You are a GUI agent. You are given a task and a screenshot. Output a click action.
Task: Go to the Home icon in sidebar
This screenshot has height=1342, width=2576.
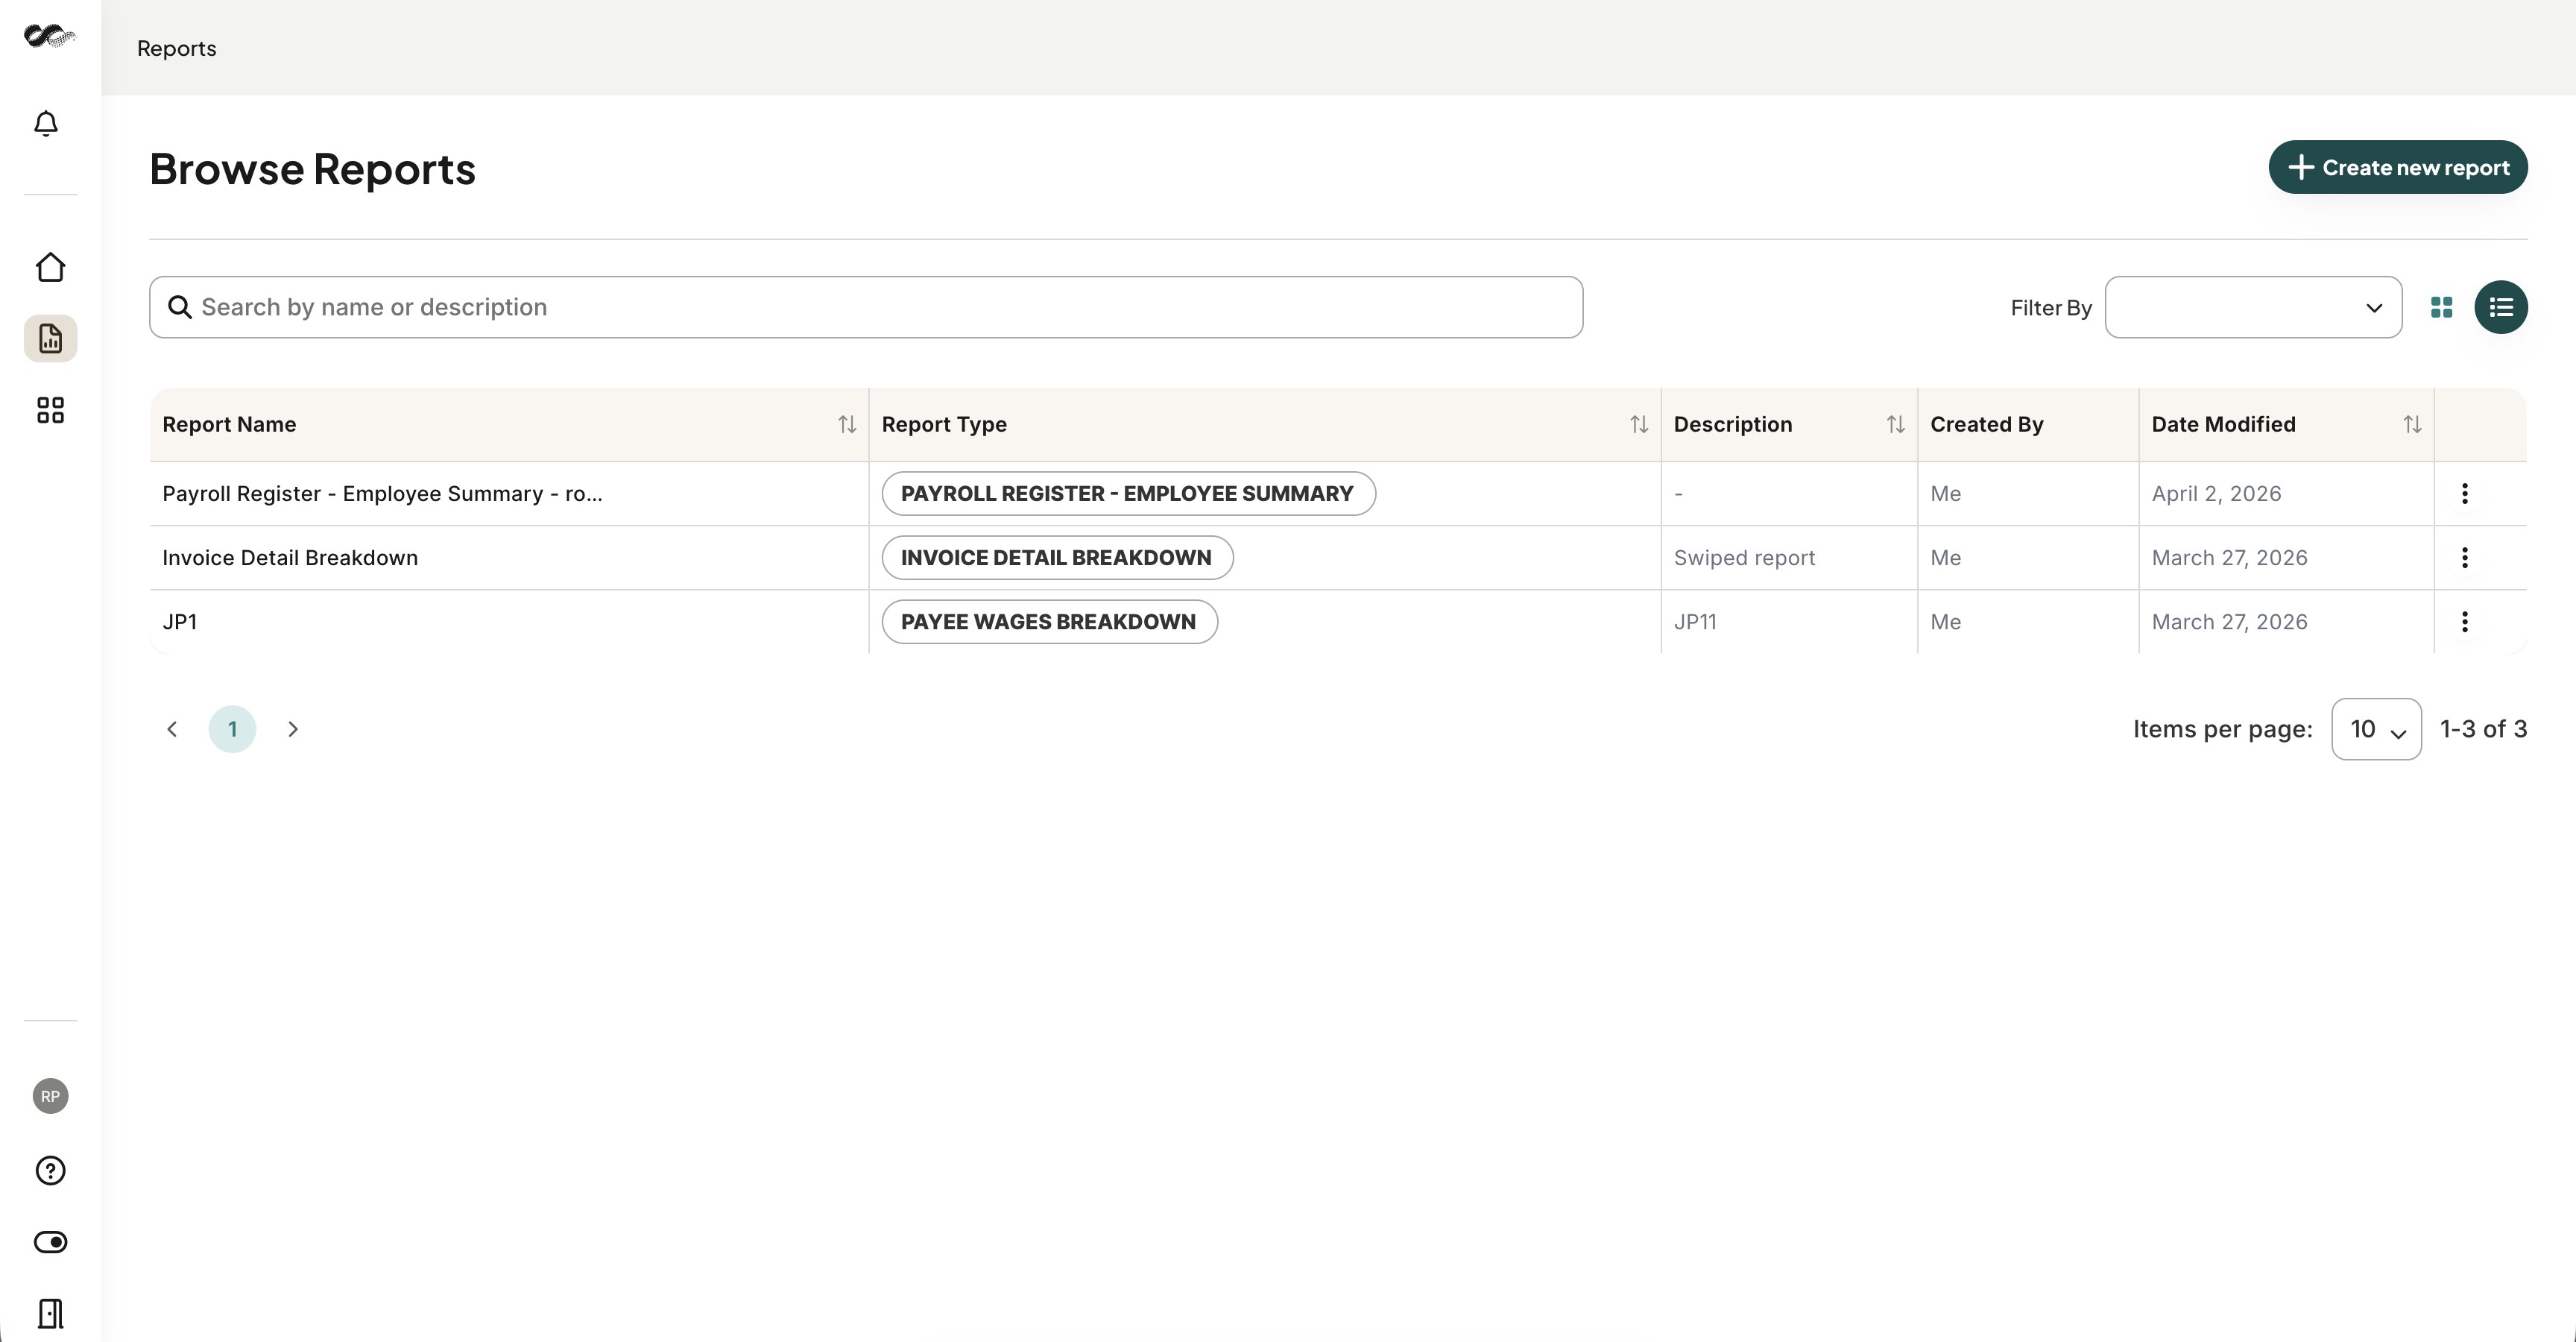(50, 267)
